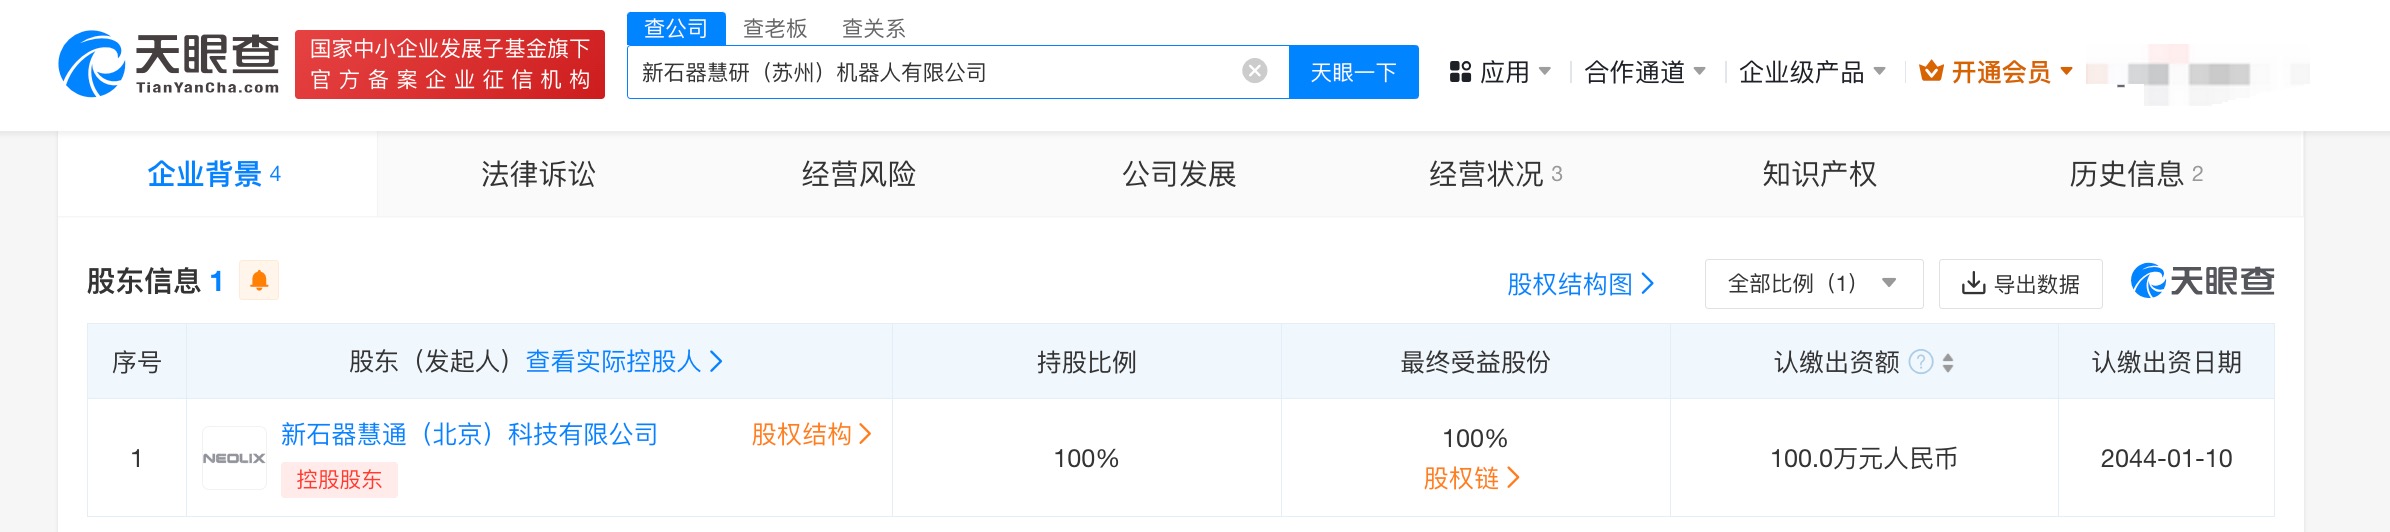Select the 企业背景 tab

217,174
